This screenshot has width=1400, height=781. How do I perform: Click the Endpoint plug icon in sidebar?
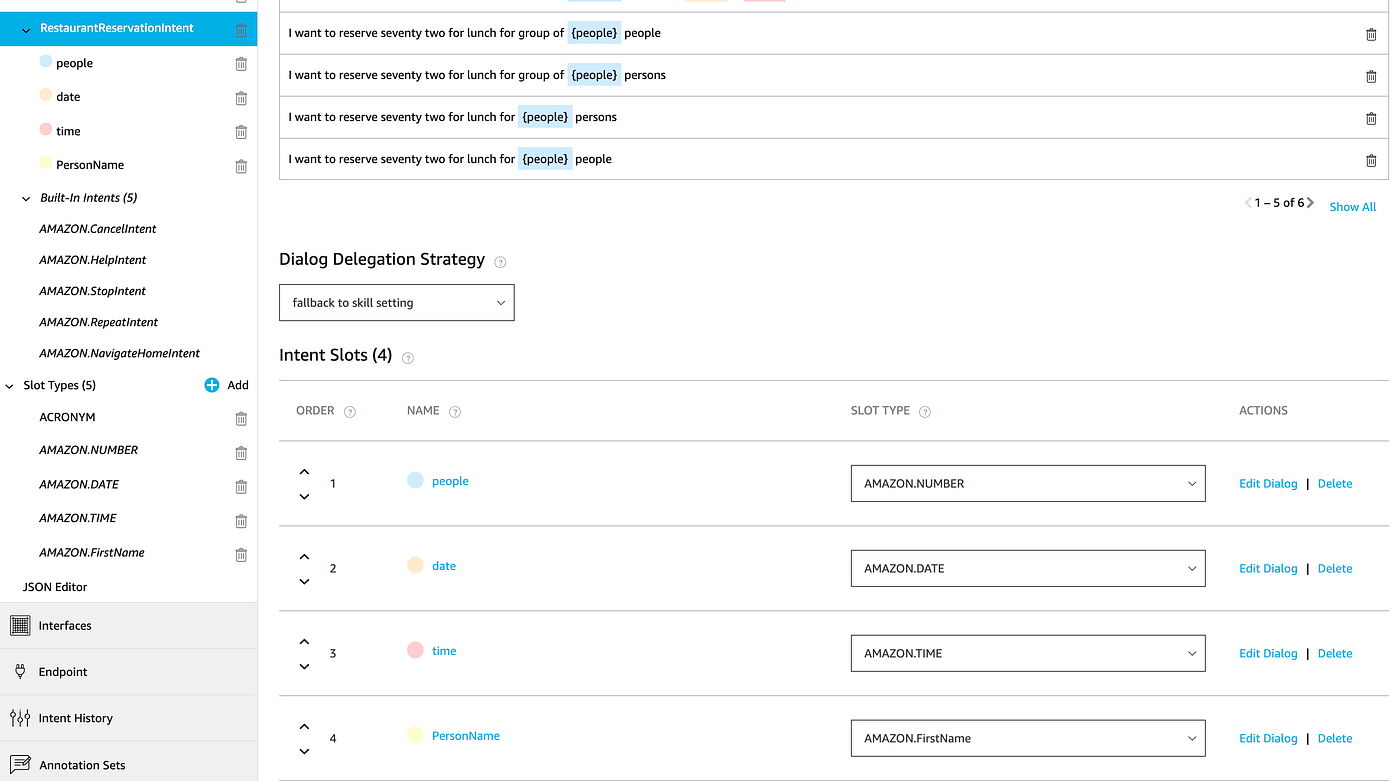[18, 671]
